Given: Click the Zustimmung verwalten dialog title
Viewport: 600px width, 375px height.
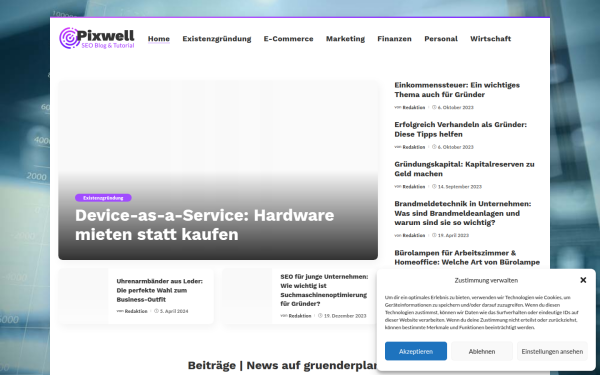Looking at the screenshot, I should pyautogui.click(x=486, y=280).
